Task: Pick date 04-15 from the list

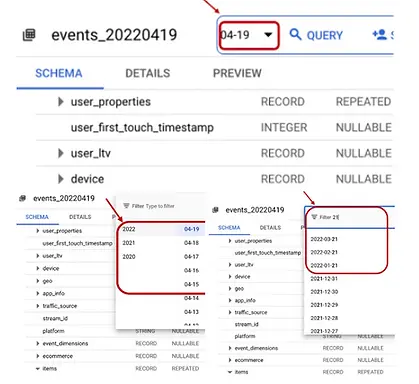Action: pyautogui.click(x=191, y=284)
